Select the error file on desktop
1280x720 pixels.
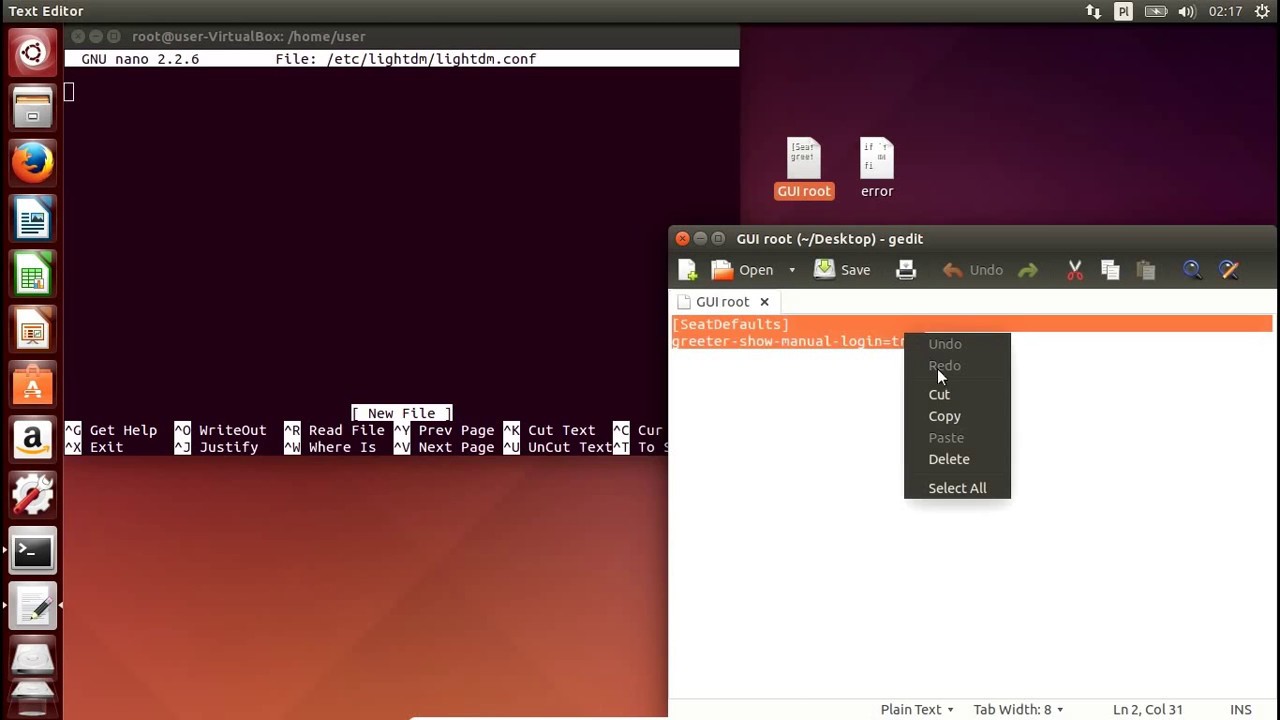(x=877, y=168)
